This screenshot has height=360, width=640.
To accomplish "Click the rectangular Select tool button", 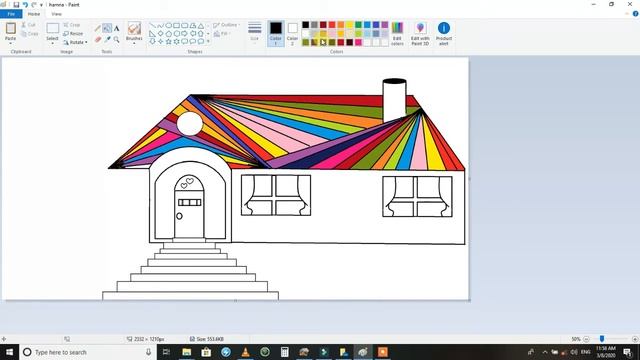I will click(52, 28).
